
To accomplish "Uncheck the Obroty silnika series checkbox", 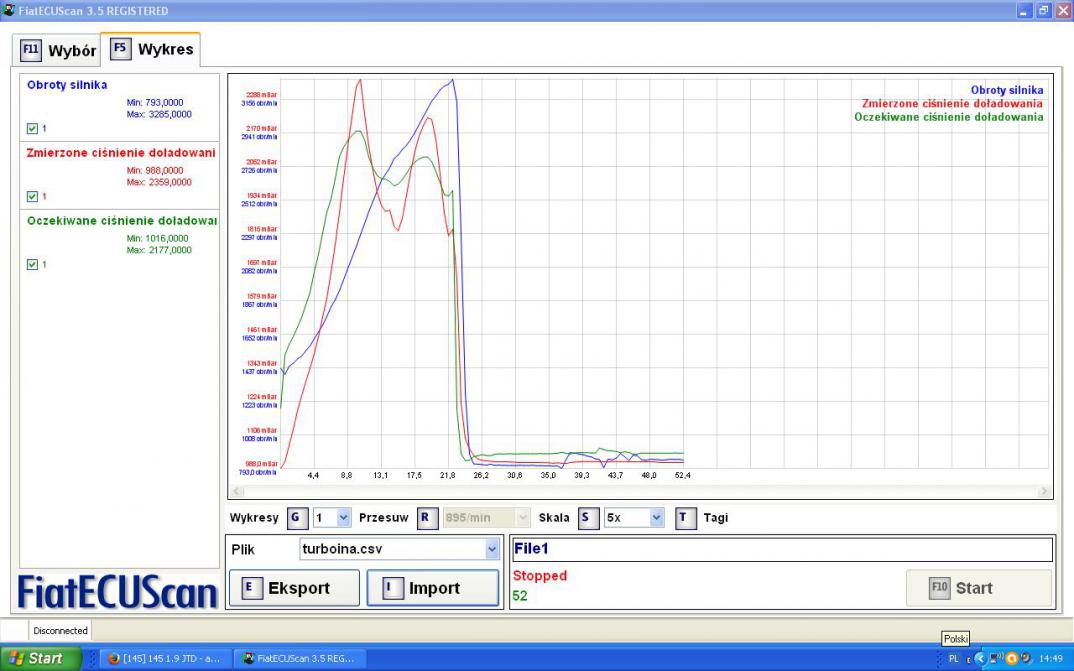I will tap(33, 128).
